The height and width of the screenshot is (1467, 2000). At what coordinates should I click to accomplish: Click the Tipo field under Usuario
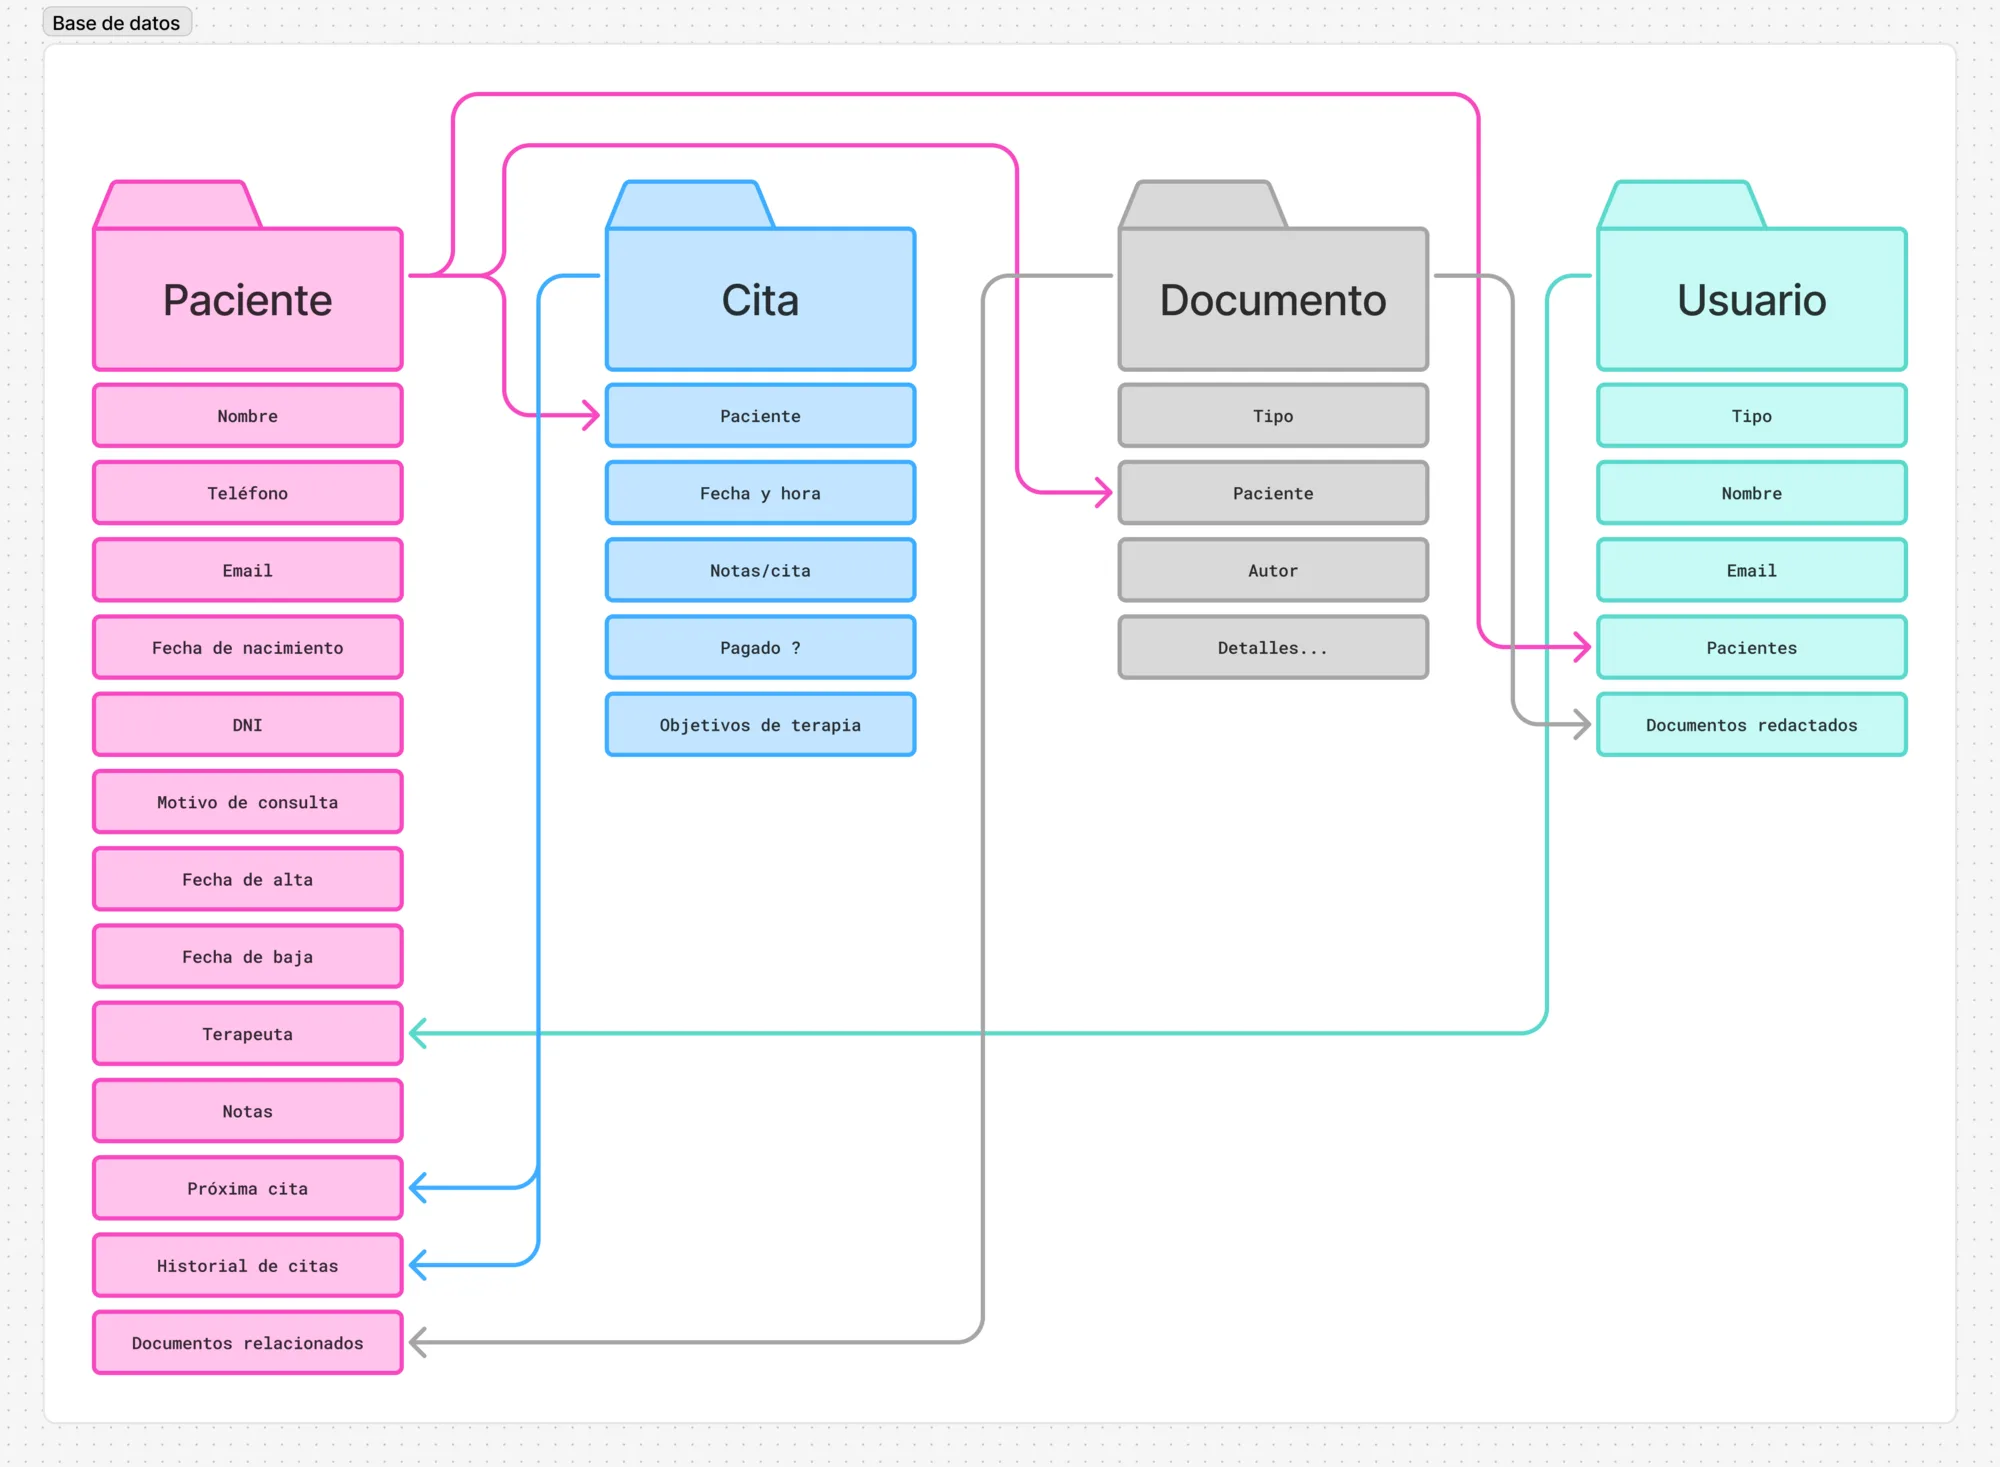[1752, 416]
